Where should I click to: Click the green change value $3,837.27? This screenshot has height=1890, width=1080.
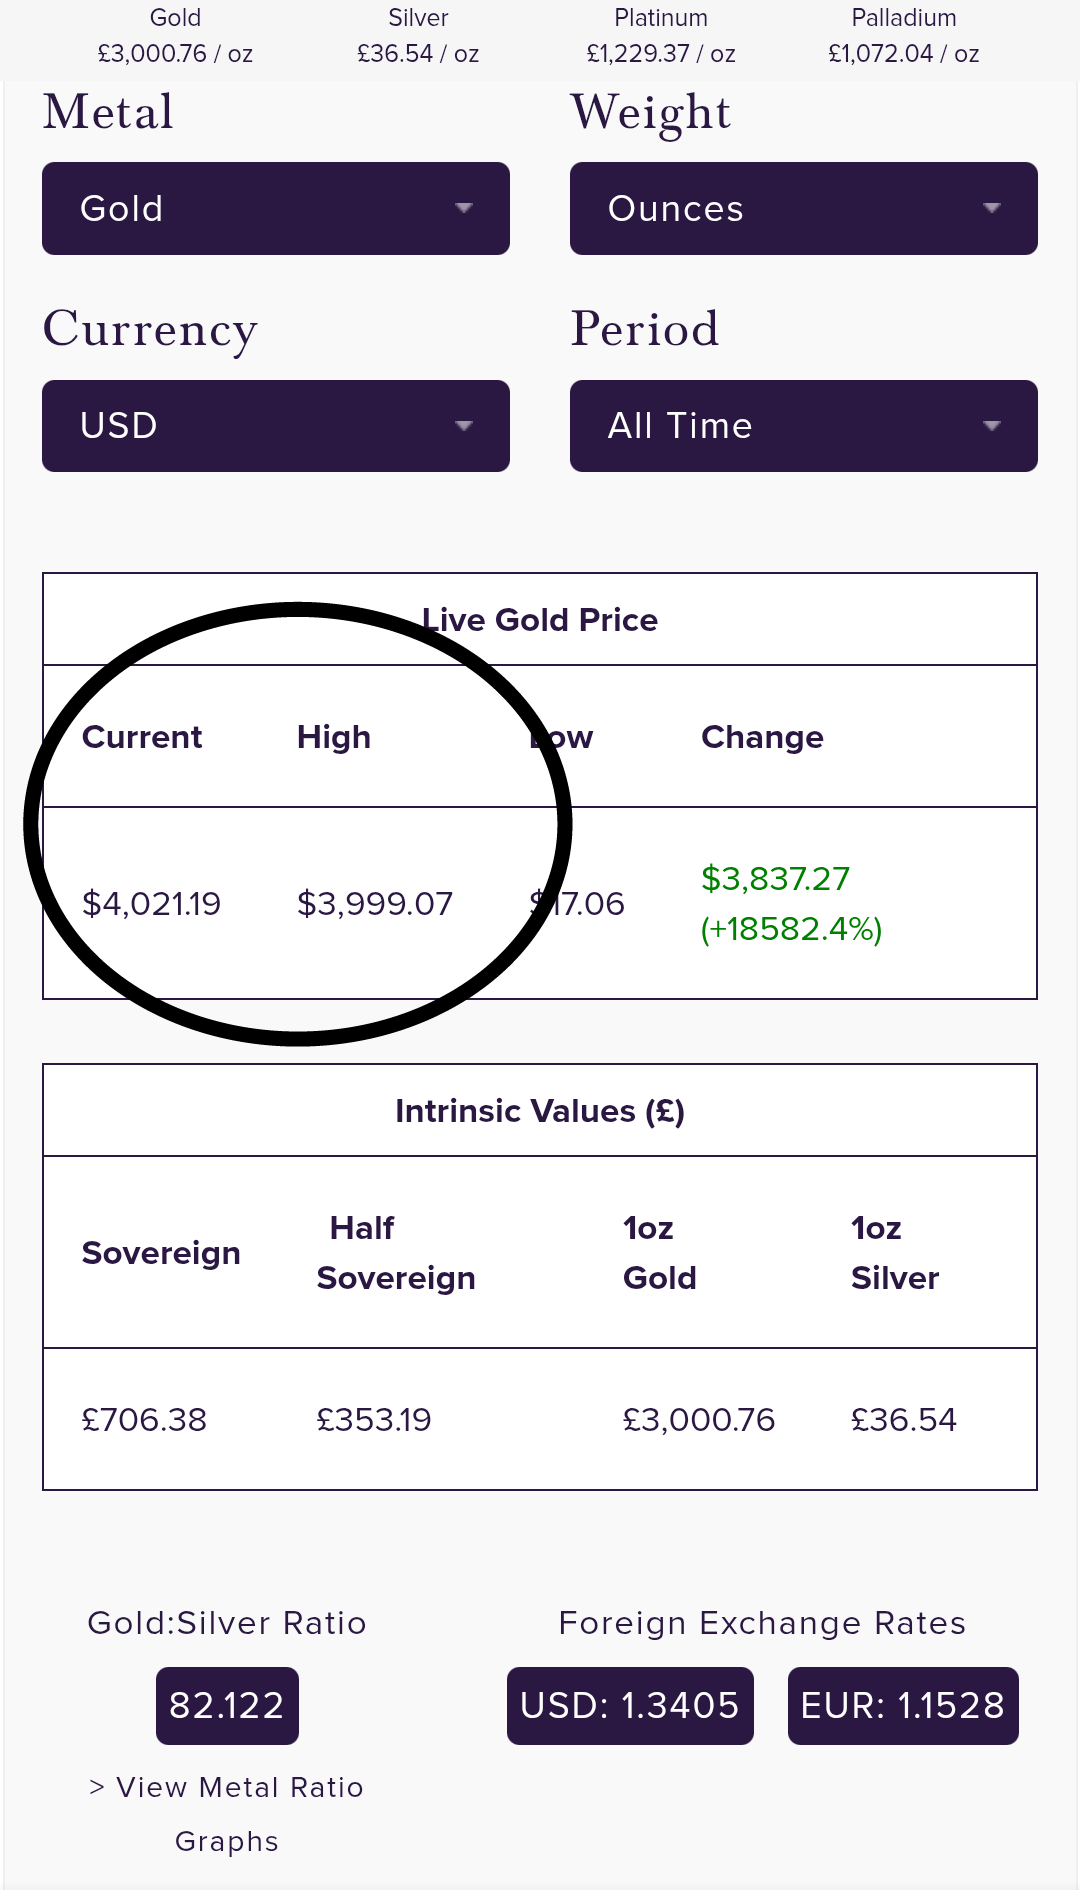(x=775, y=879)
